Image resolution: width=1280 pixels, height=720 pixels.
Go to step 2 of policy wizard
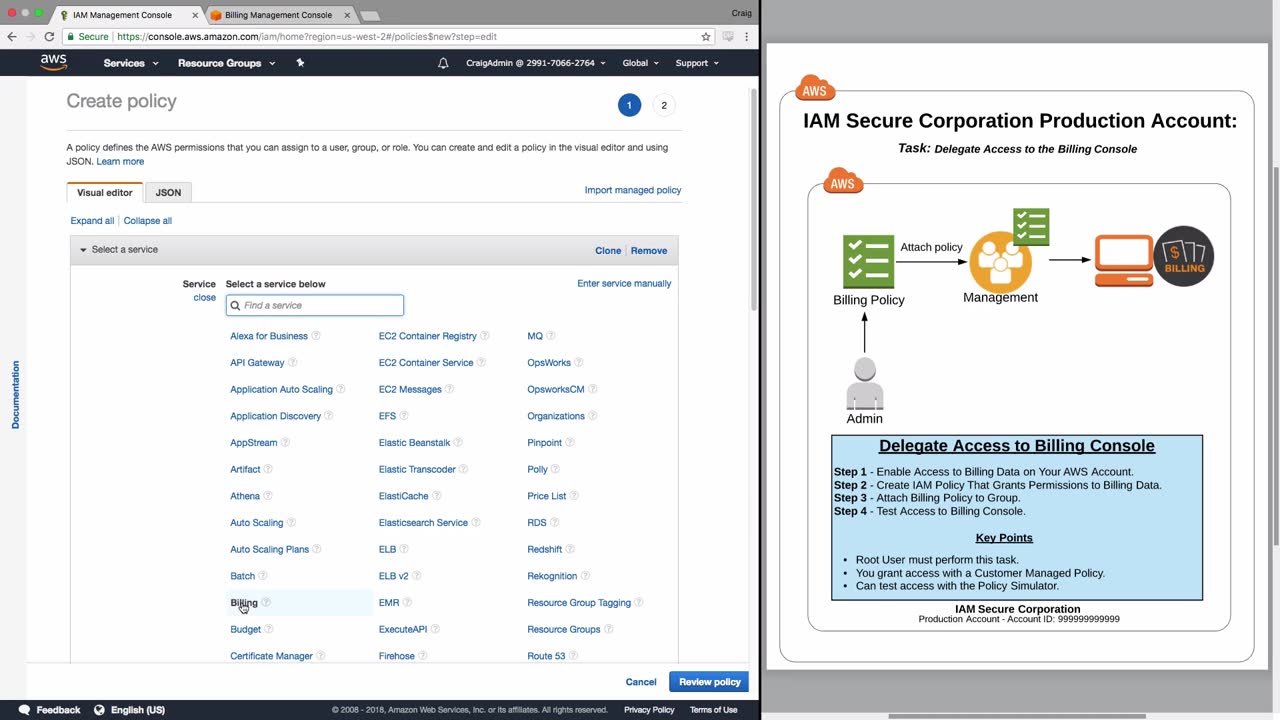coord(663,104)
